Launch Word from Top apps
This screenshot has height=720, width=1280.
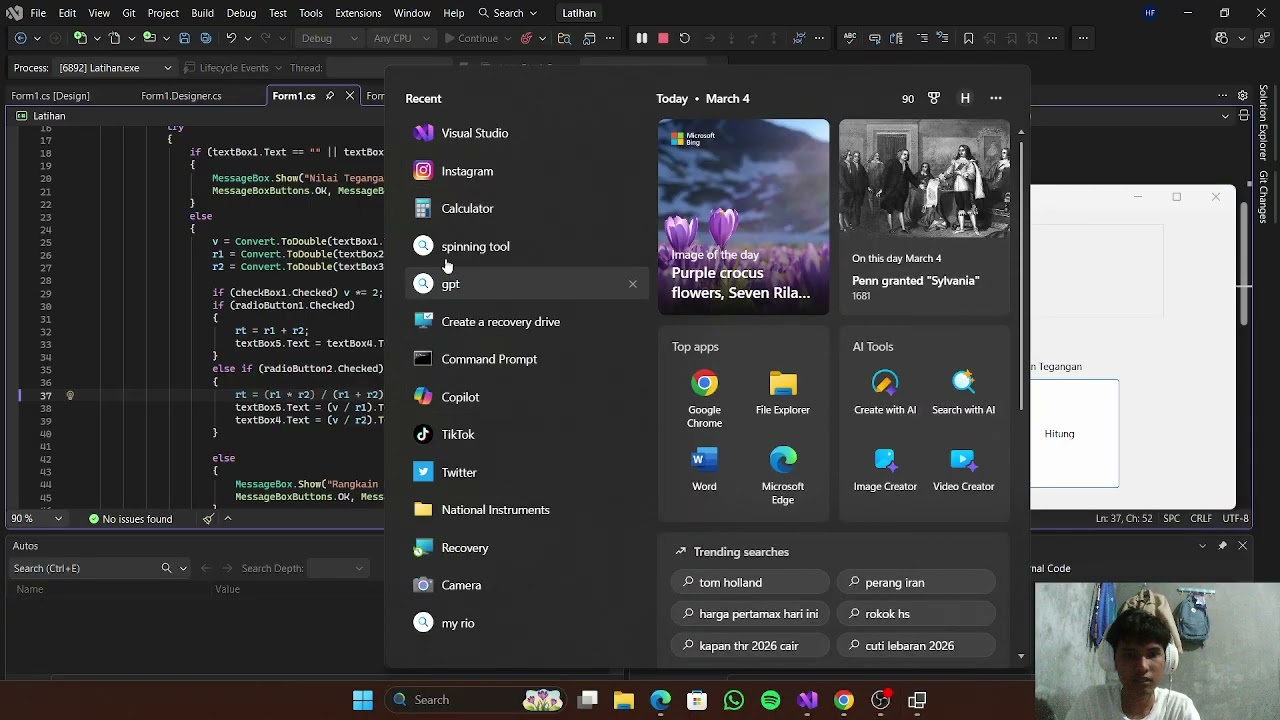coord(704,469)
